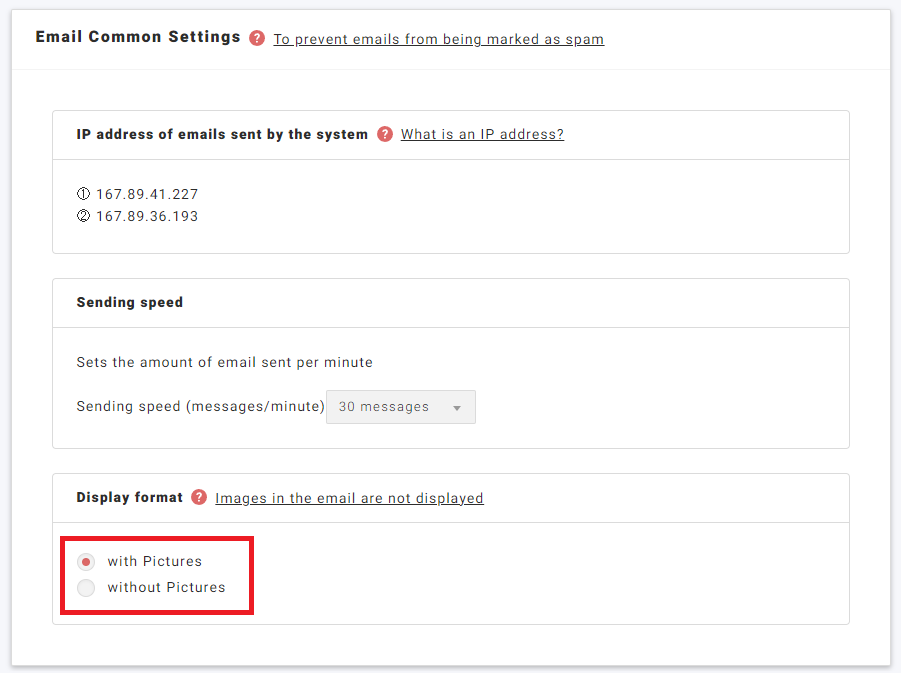
Task: Expand the messages-per-minute selection list
Action: 400,407
